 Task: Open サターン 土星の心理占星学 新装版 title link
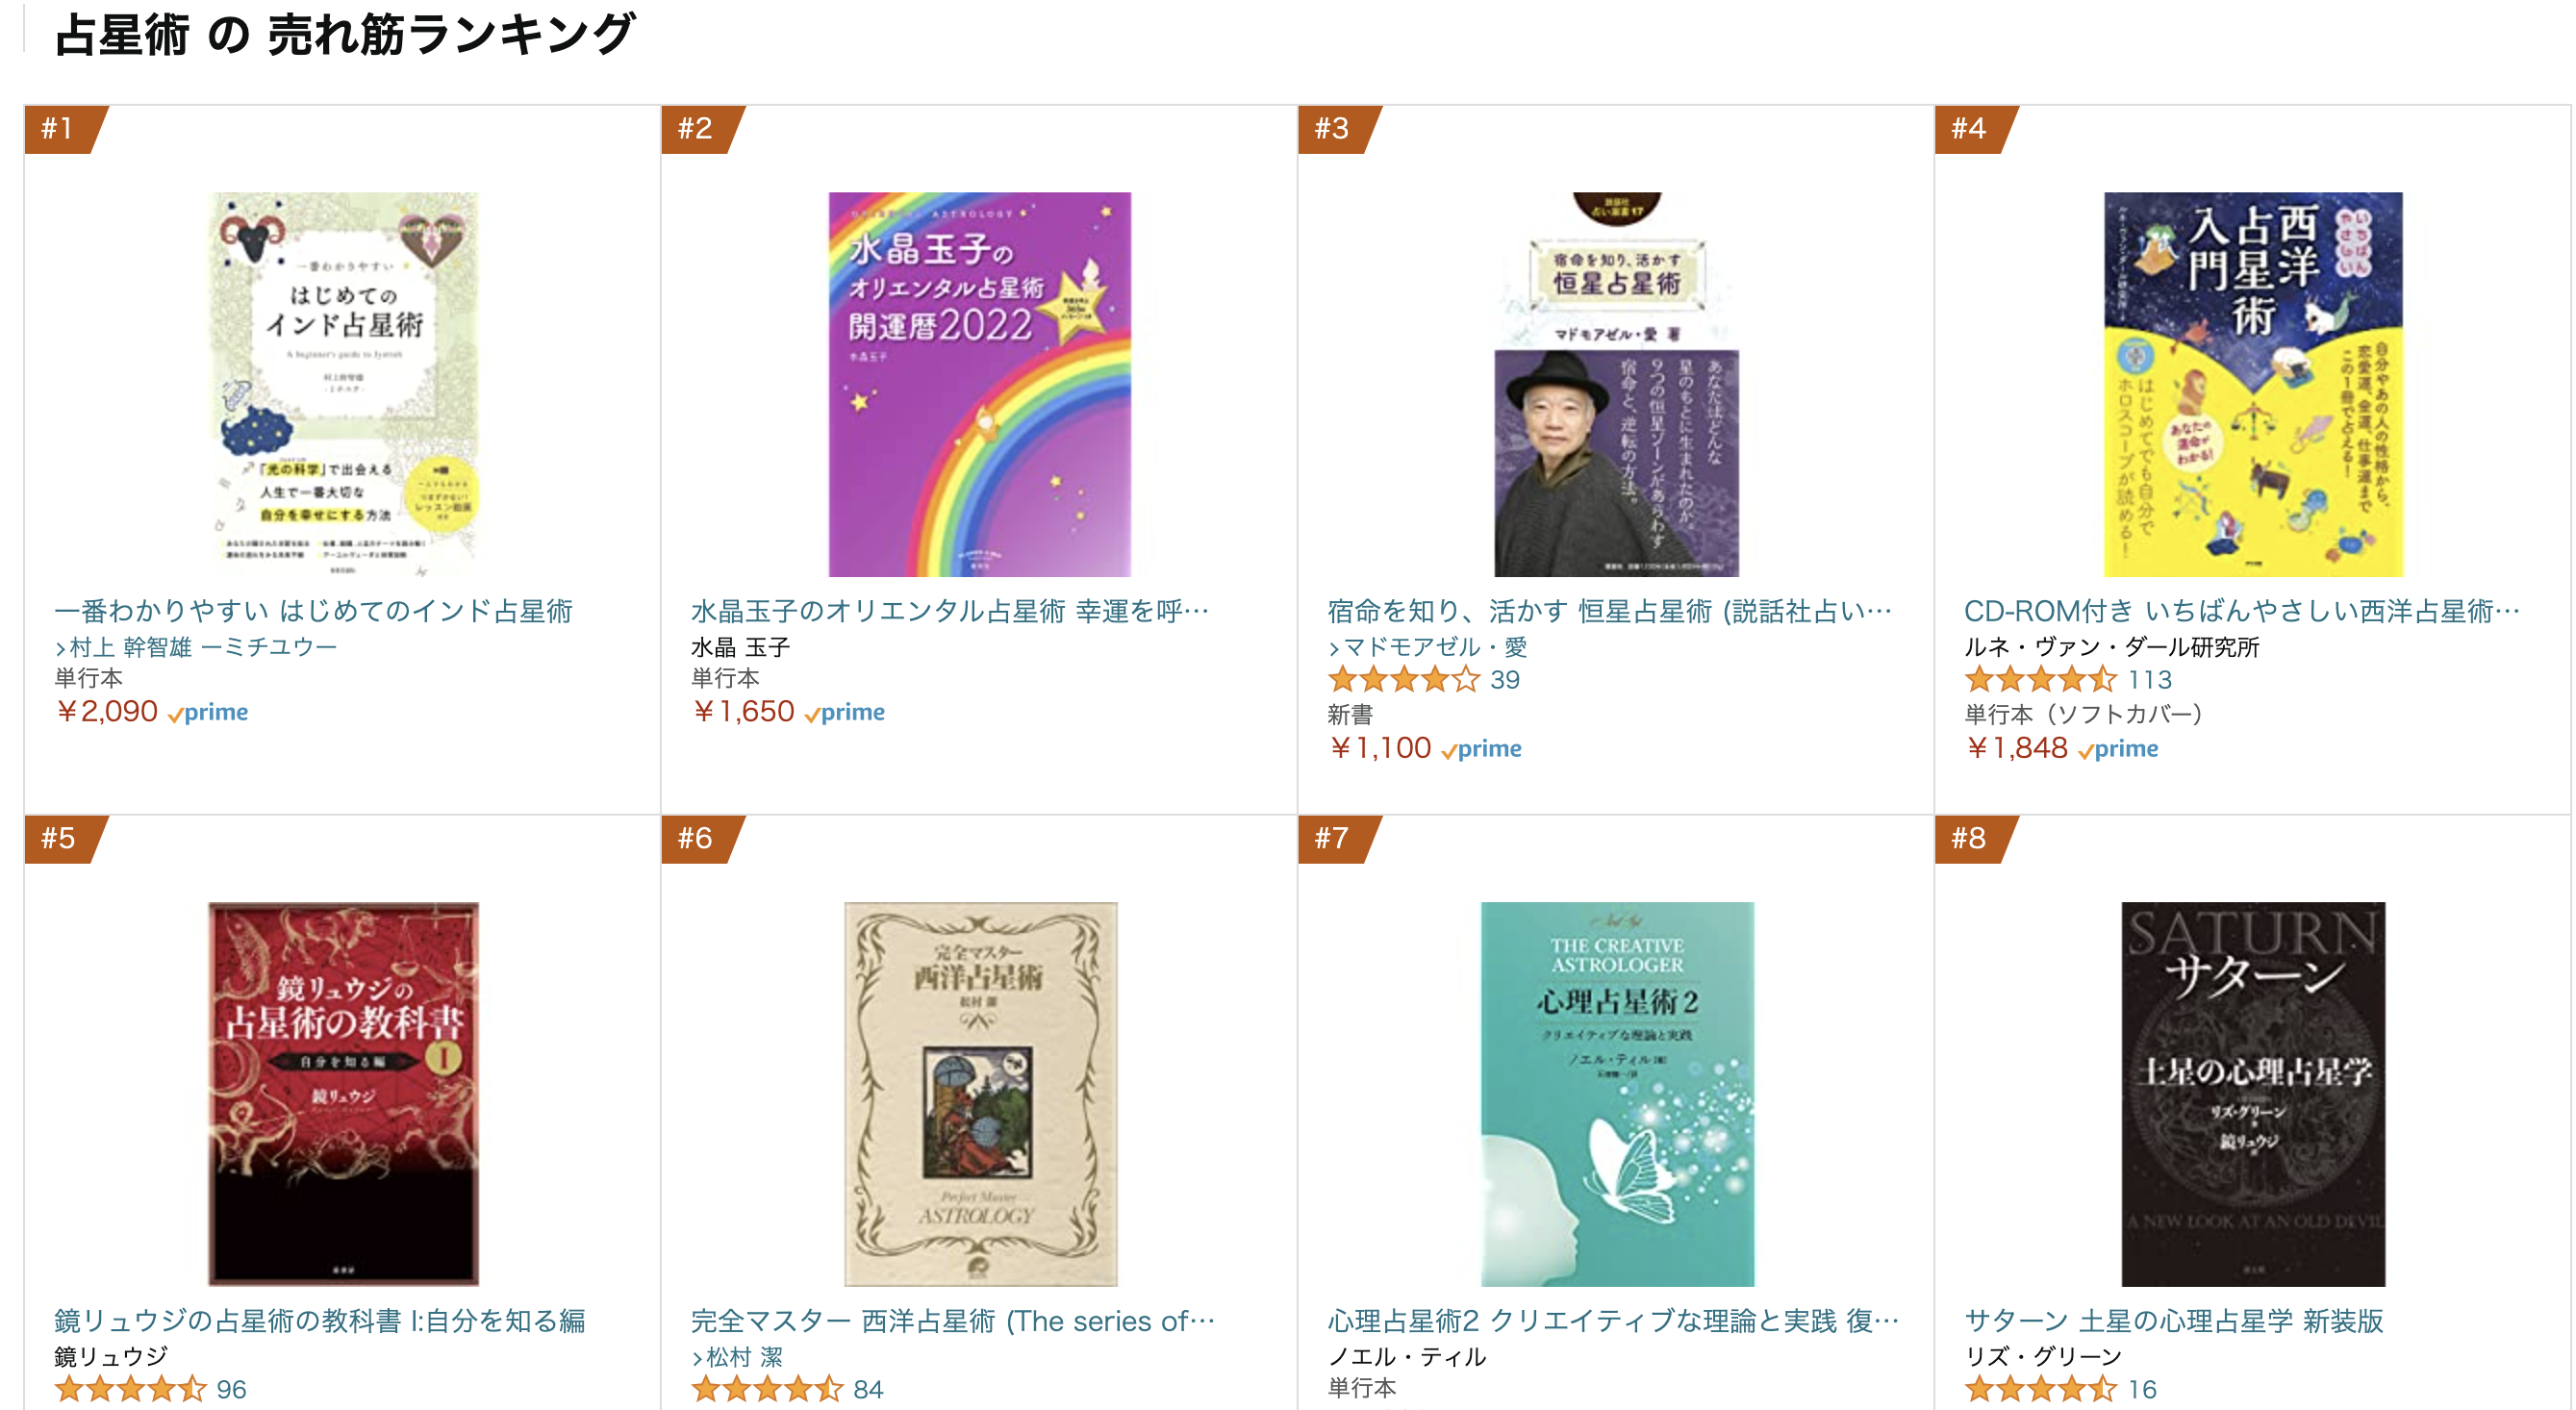point(2173,1321)
